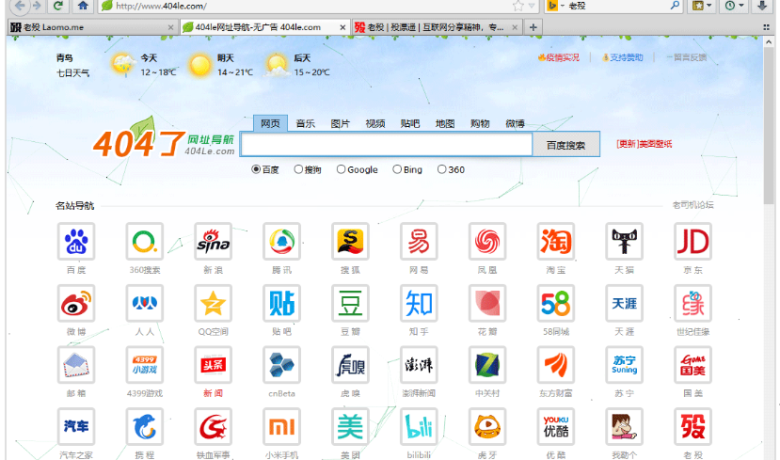Open the Baidu site icon
Viewport: 780px width, 460px height.
pos(76,241)
